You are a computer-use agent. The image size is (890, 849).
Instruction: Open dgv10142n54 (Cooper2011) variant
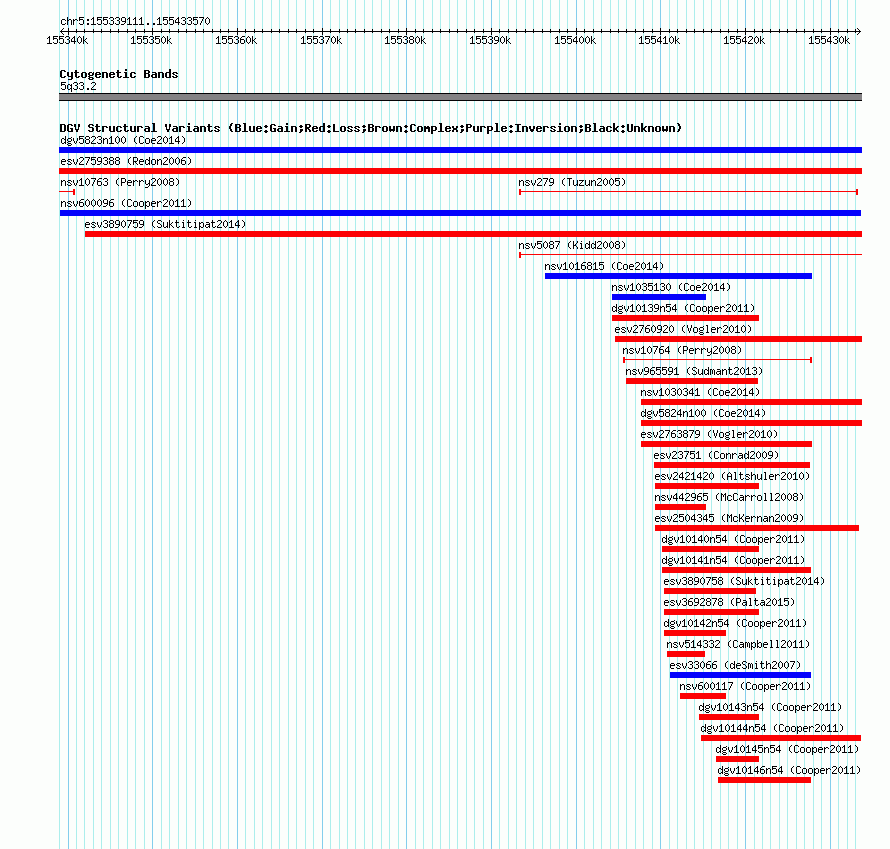(x=735, y=623)
